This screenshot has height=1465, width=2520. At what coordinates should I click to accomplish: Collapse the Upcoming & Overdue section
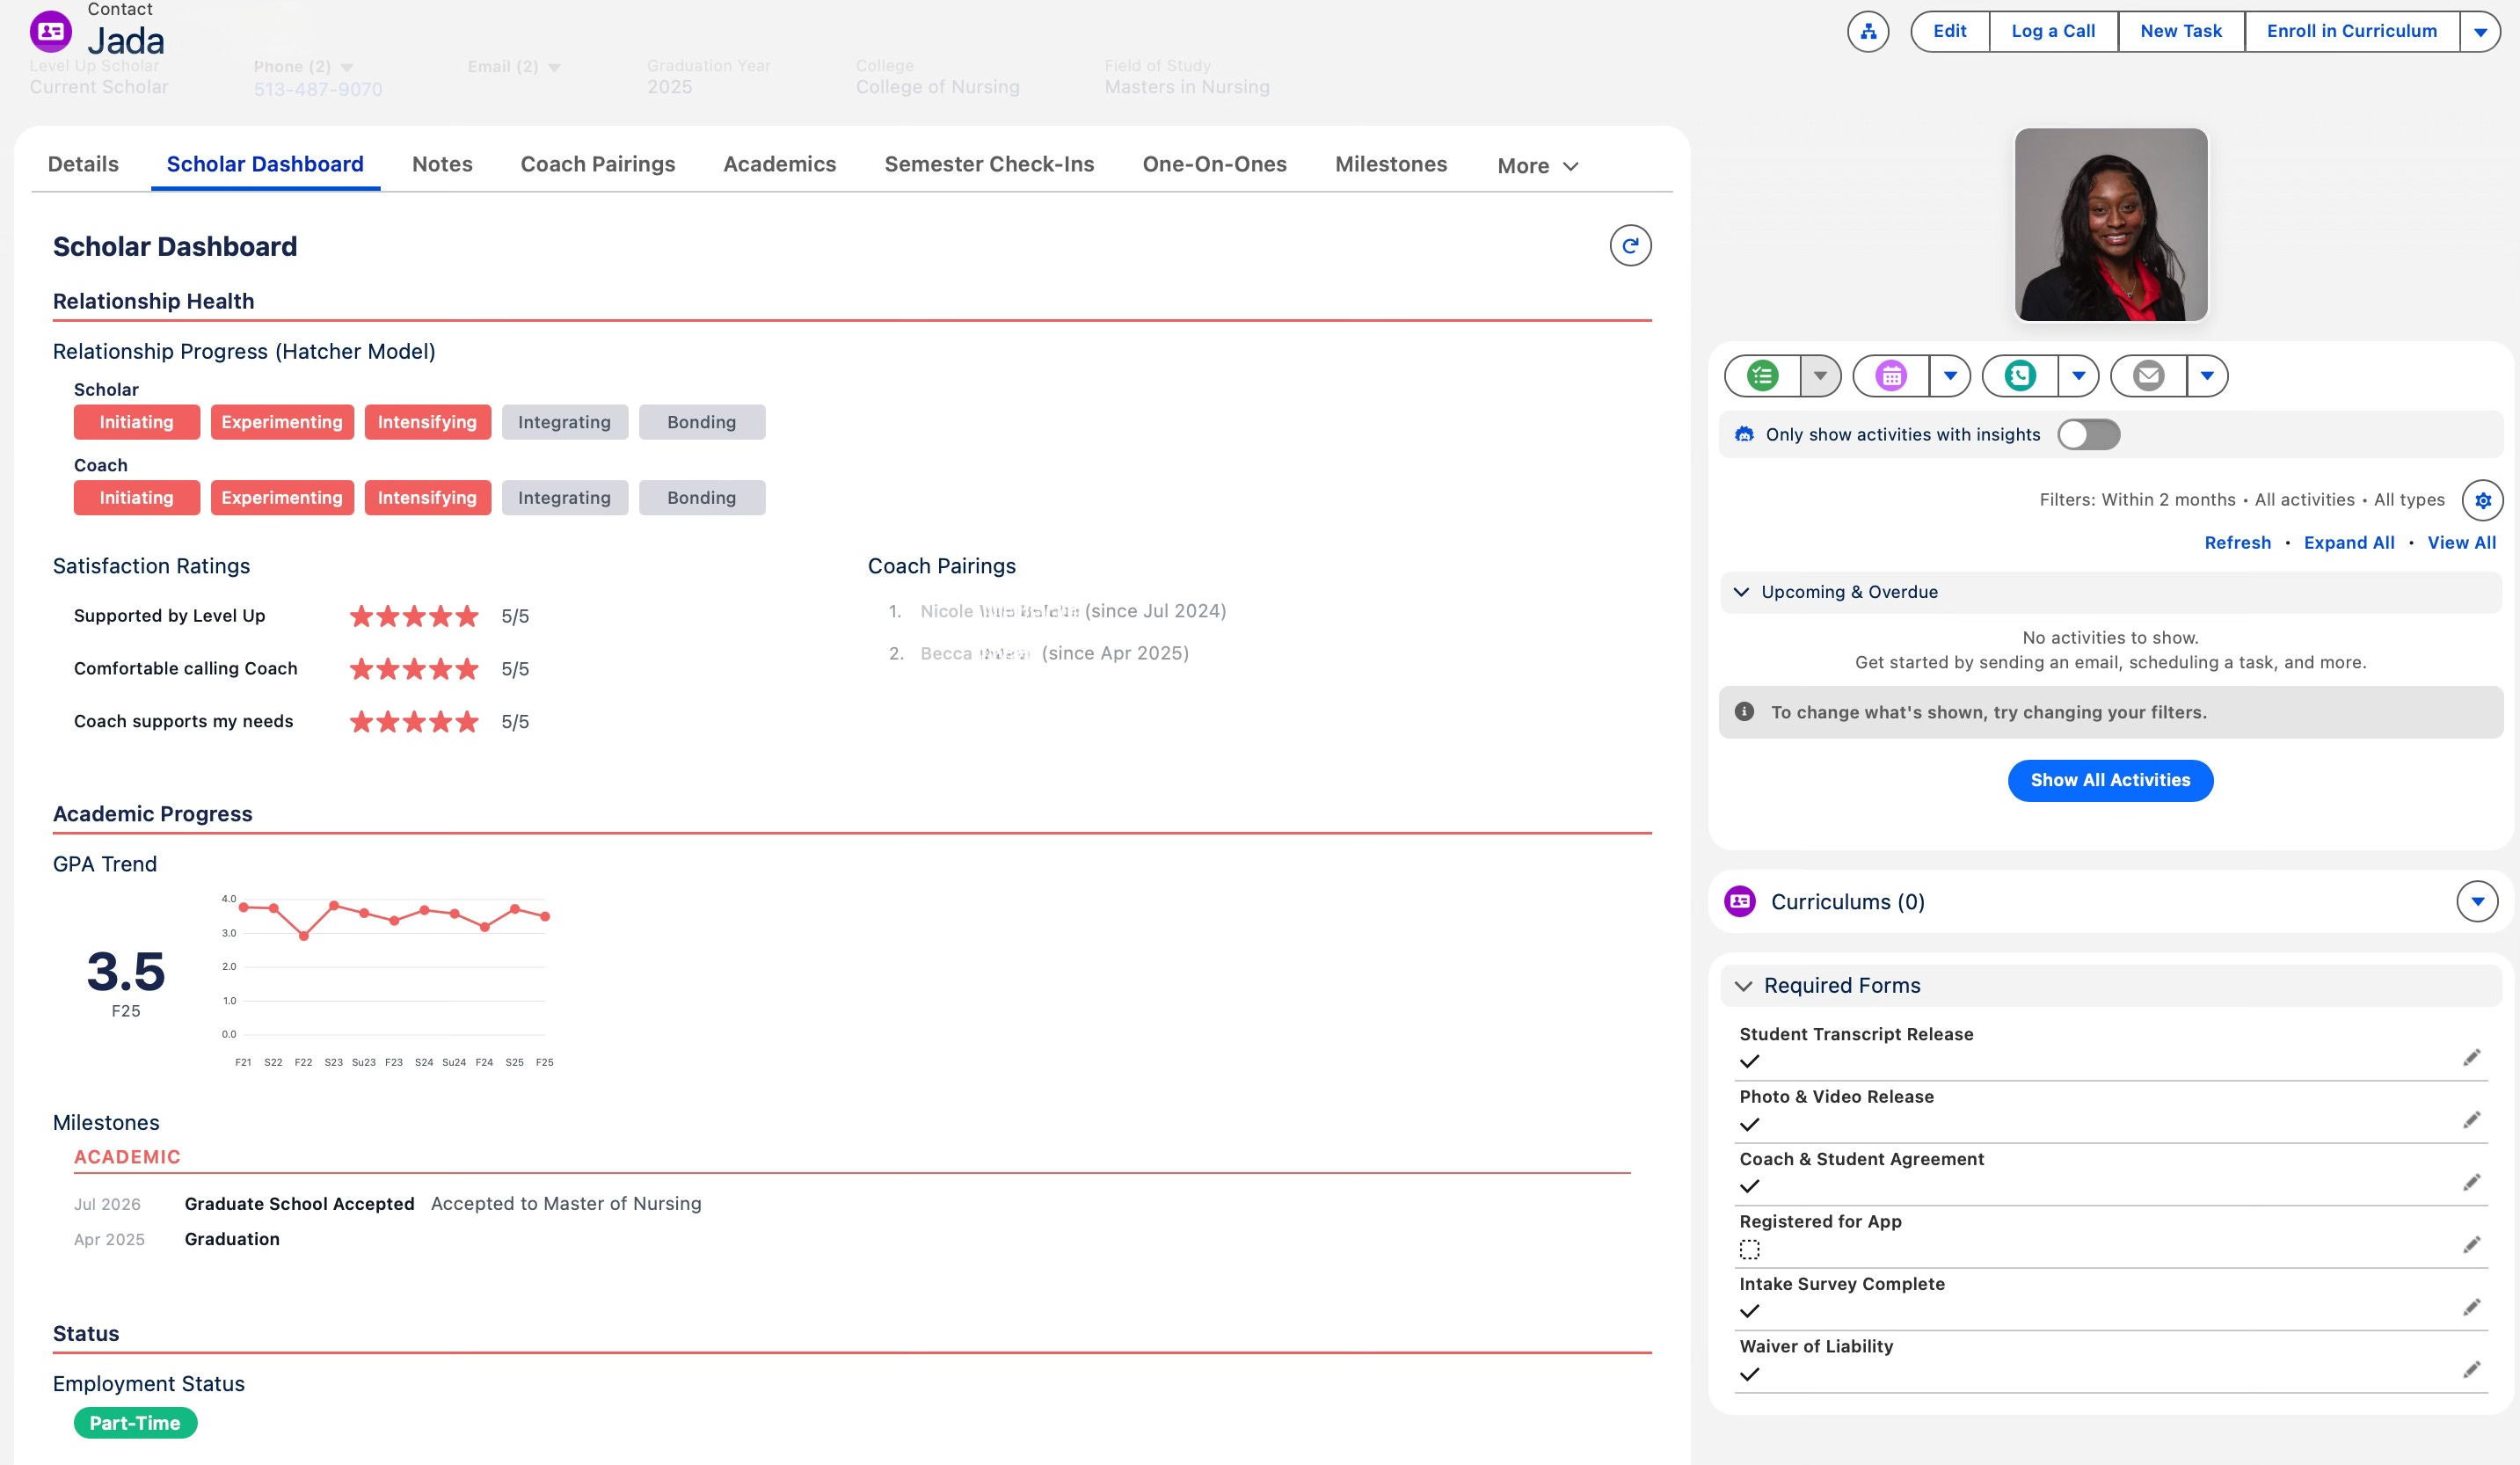pyautogui.click(x=1741, y=592)
